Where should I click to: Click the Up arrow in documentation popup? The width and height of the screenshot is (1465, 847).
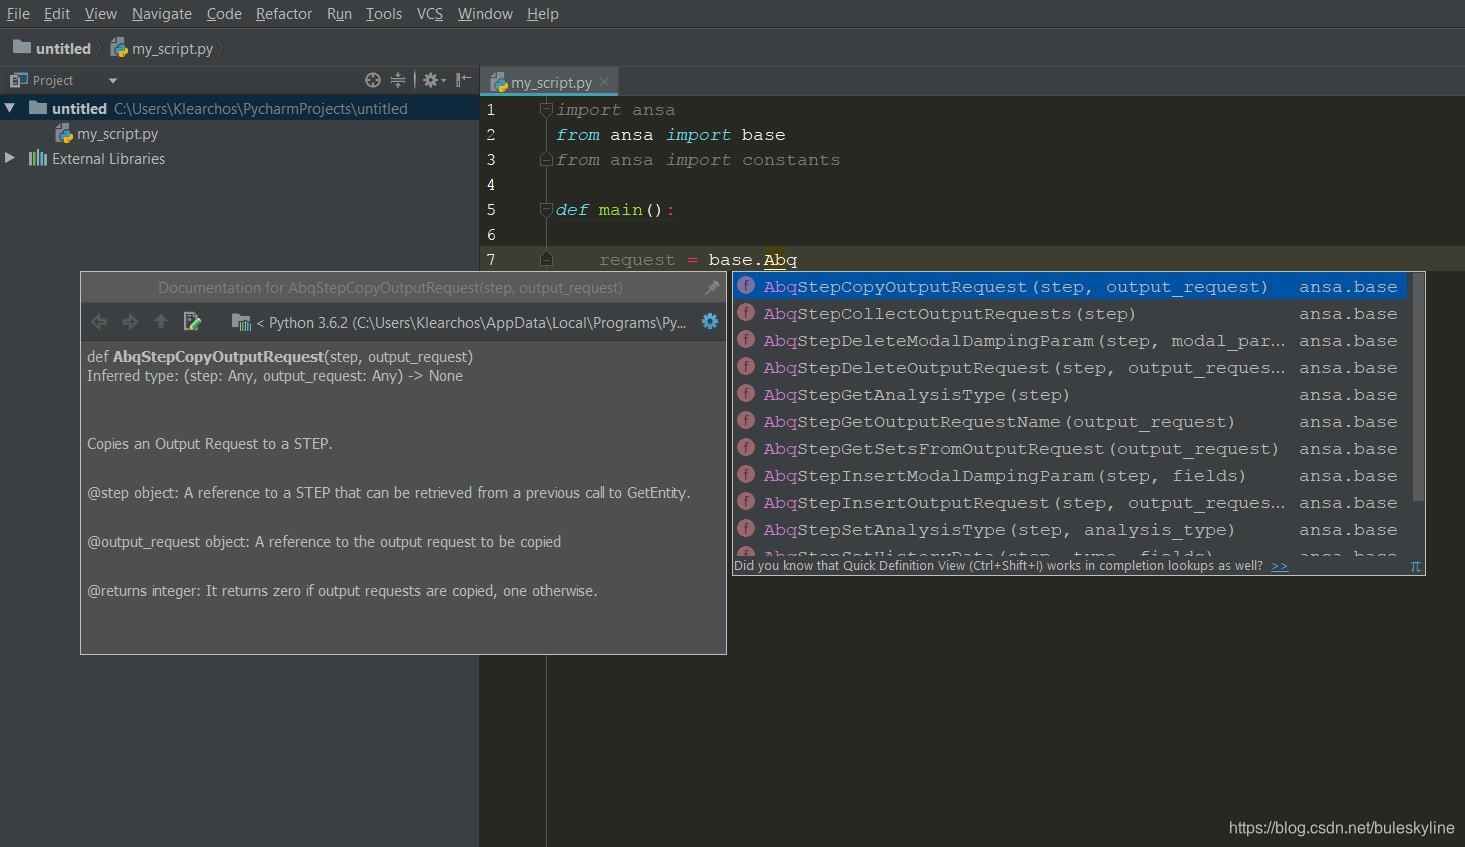160,322
